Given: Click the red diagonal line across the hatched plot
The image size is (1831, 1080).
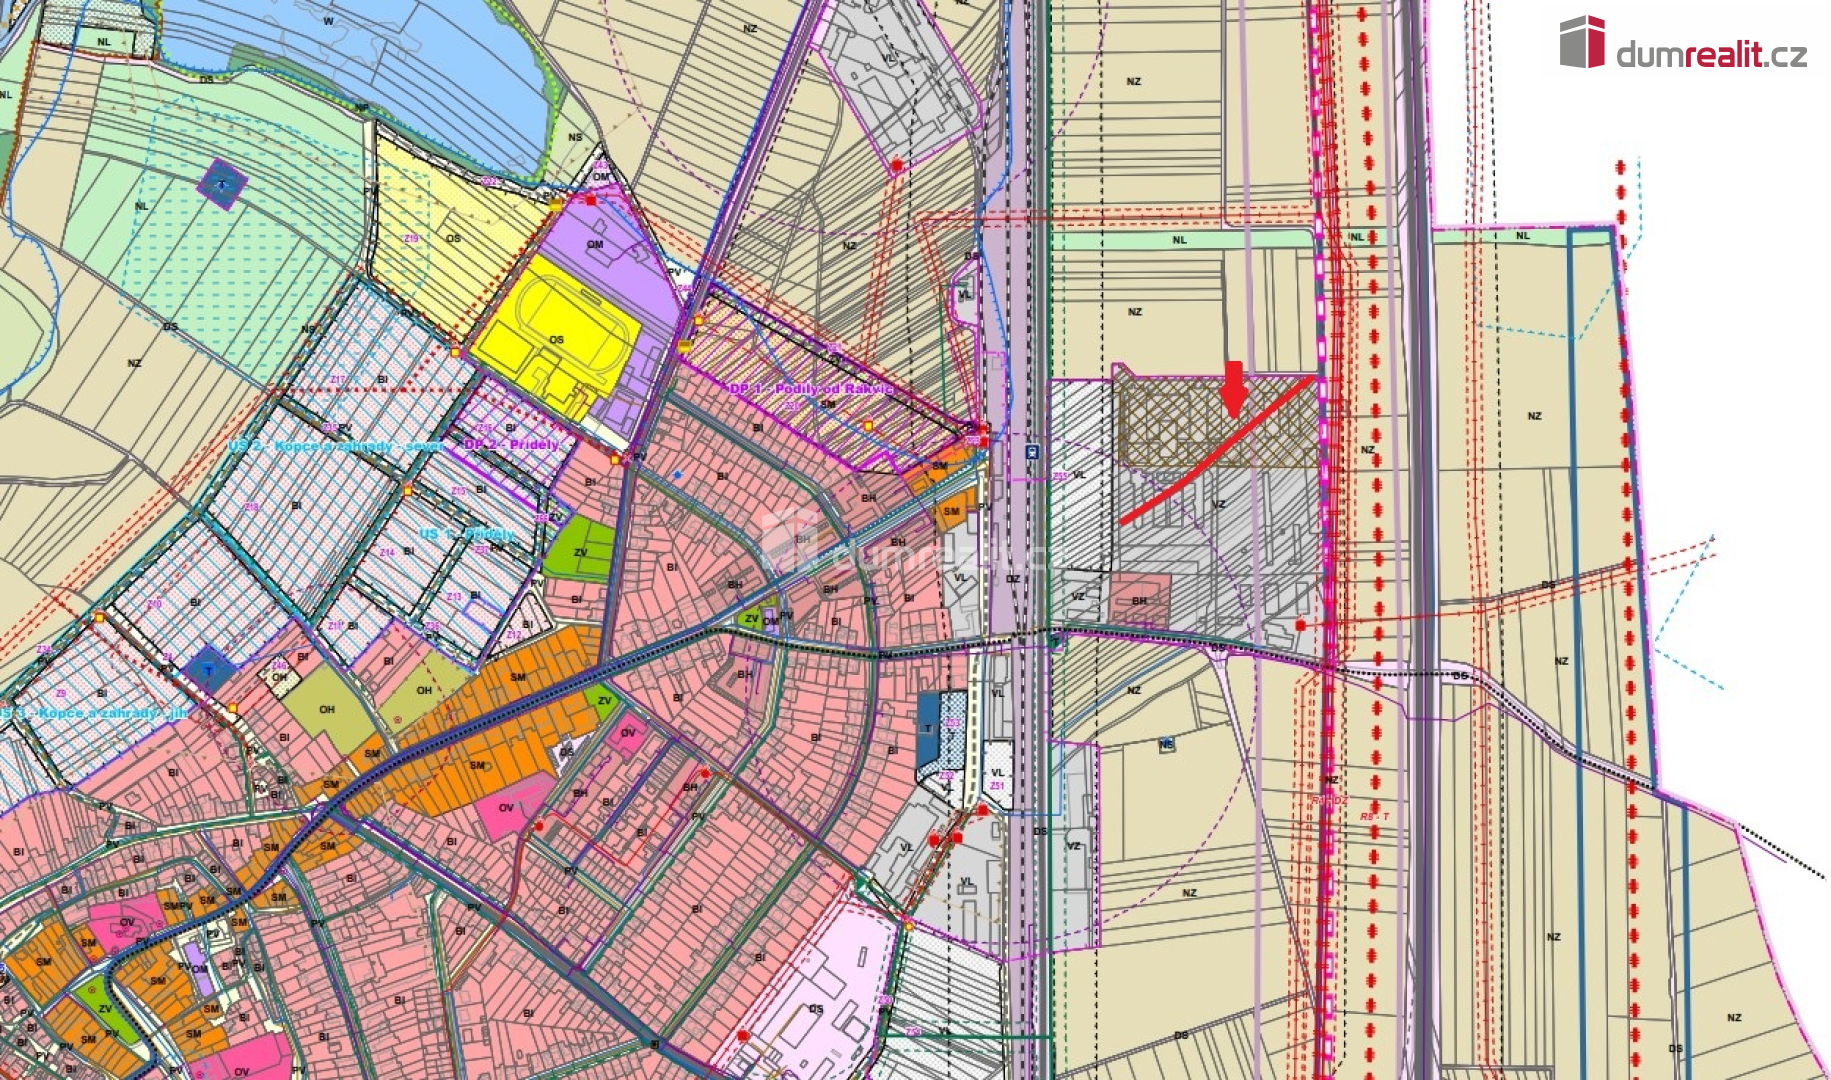Looking at the screenshot, I should (x=1216, y=450).
